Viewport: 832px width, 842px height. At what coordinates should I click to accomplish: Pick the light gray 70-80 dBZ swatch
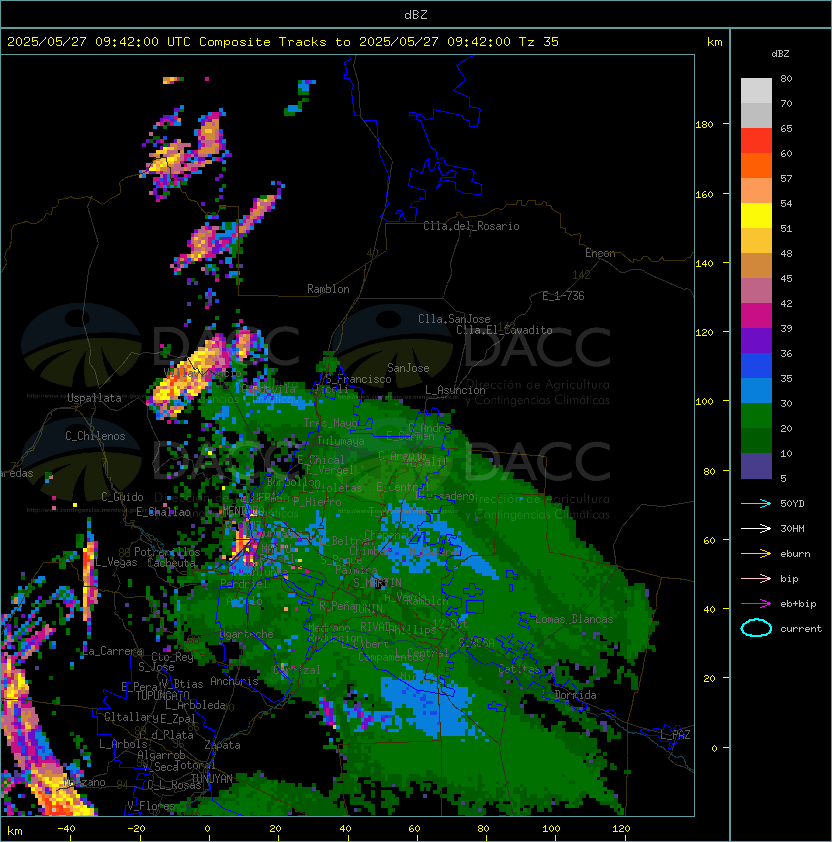click(756, 91)
